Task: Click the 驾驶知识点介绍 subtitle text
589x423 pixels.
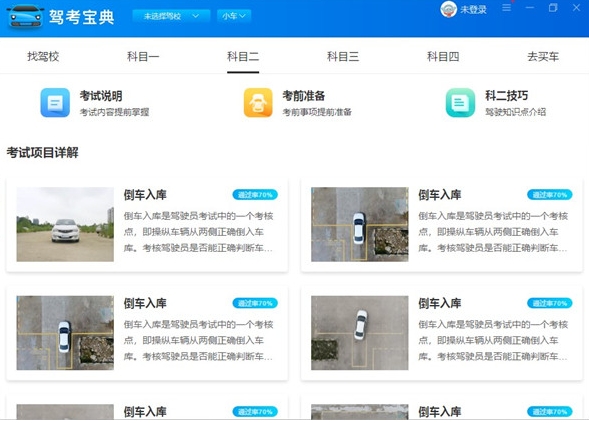Action: point(515,112)
